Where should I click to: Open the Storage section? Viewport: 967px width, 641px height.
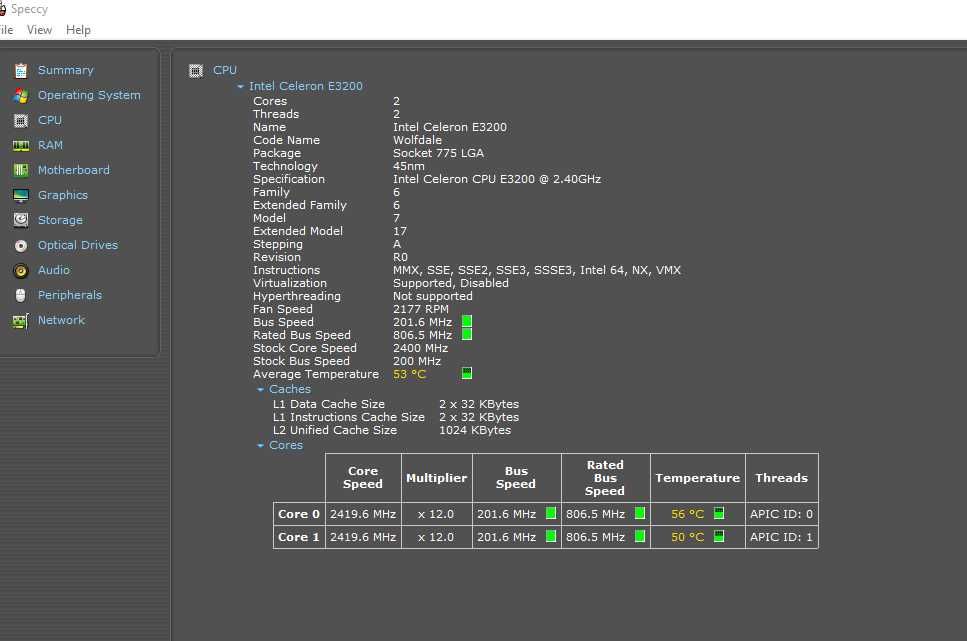pos(60,220)
